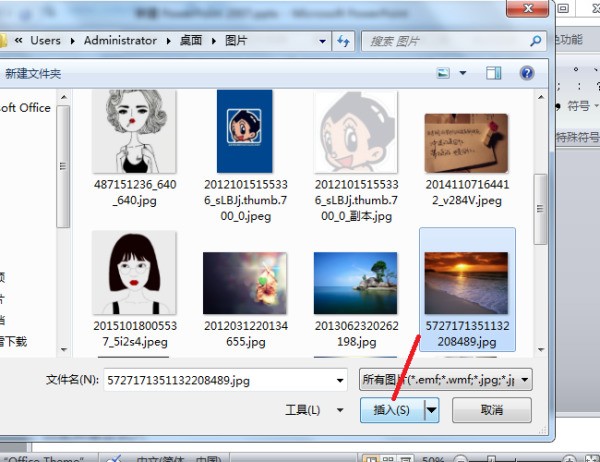Click the dialog resize grip corner

tap(543, 430)
